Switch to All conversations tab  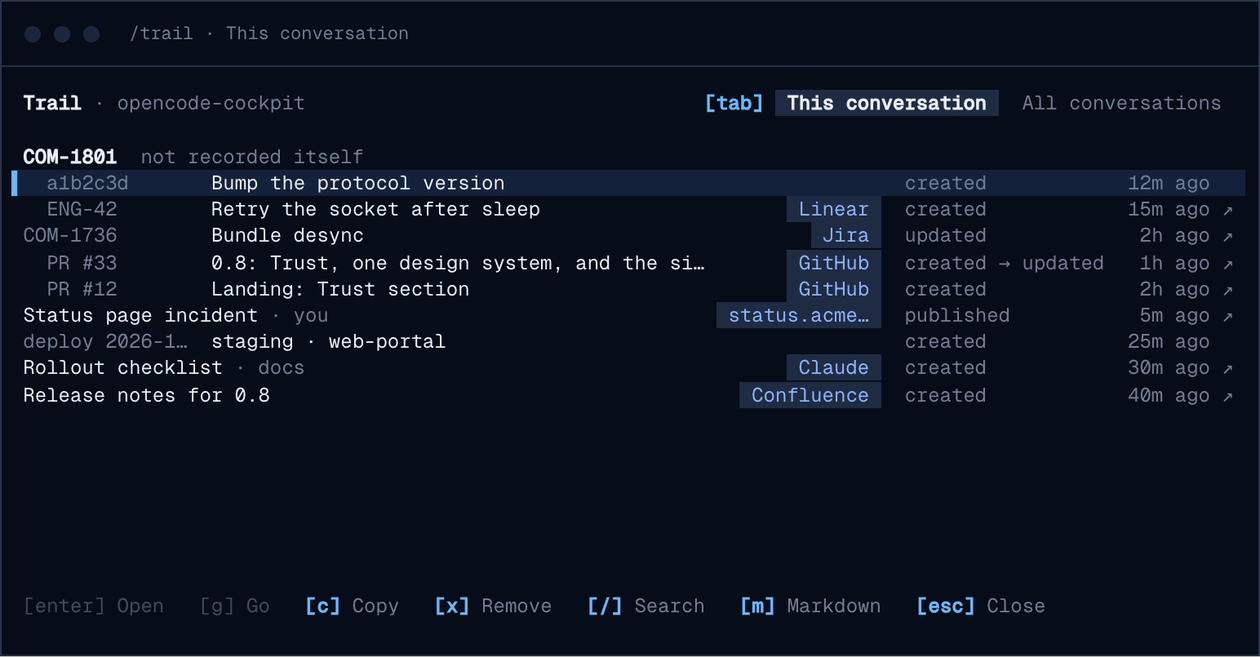click(1121, 103)
